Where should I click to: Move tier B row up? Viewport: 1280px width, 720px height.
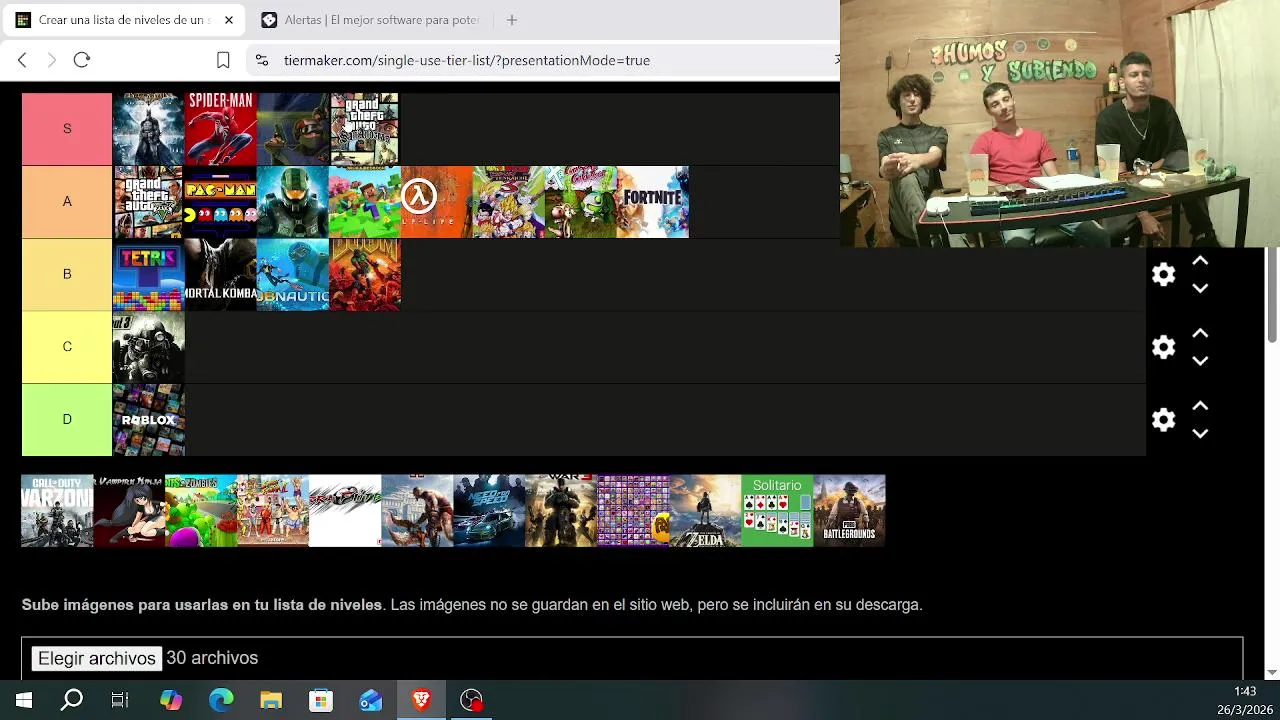tap(1200, 261)
